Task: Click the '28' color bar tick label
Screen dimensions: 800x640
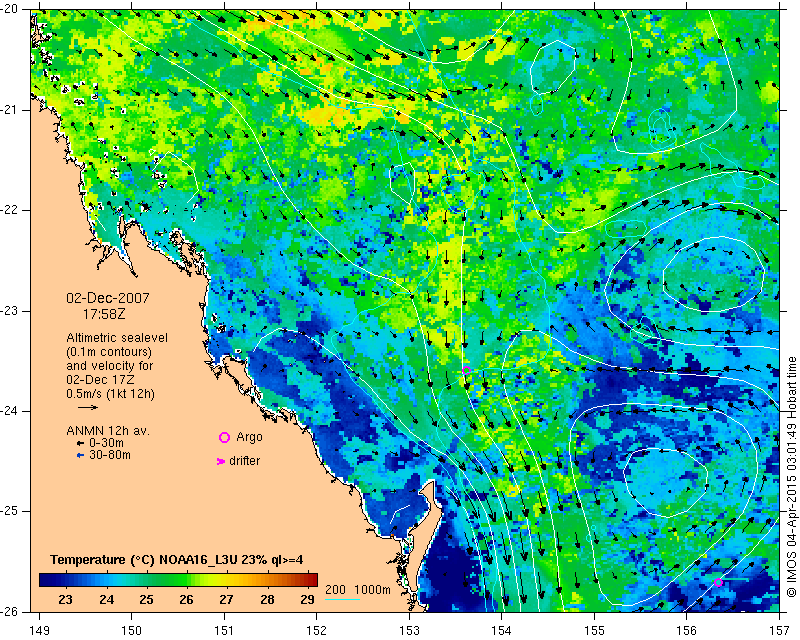Action: coord(267,600)
